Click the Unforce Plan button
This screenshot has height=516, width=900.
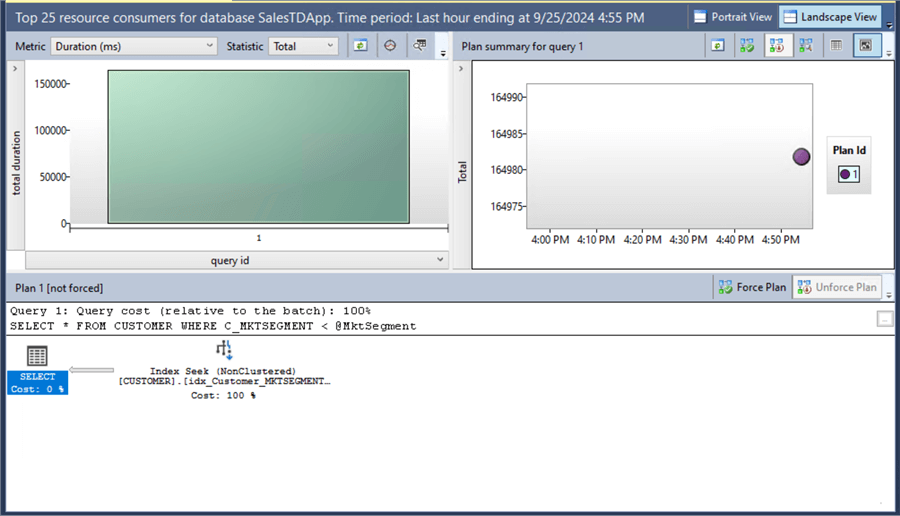point(838,287)
